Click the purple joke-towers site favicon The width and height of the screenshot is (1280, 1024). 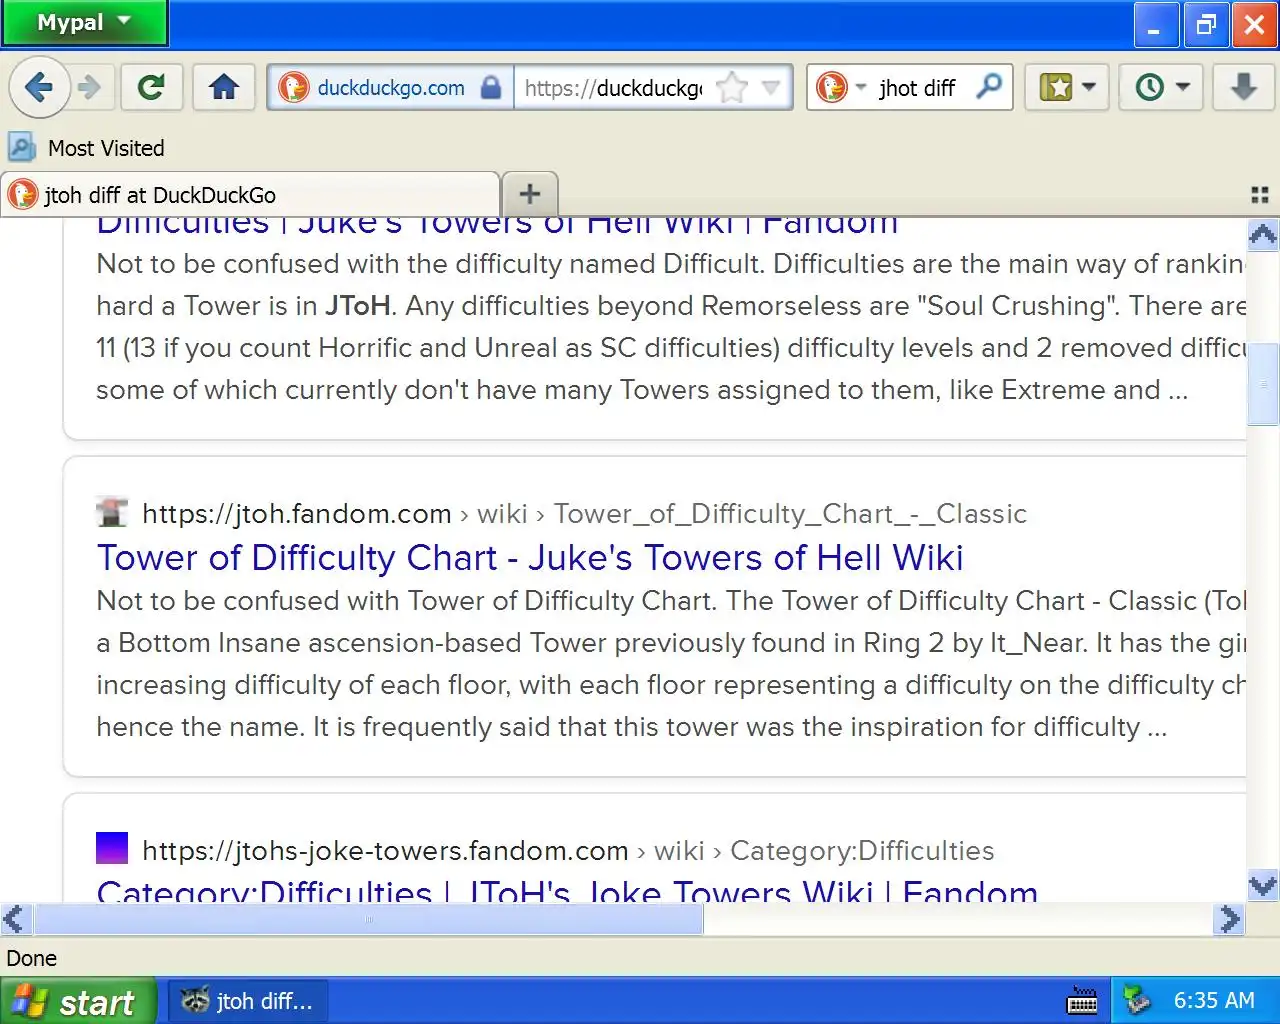point(112,848)
